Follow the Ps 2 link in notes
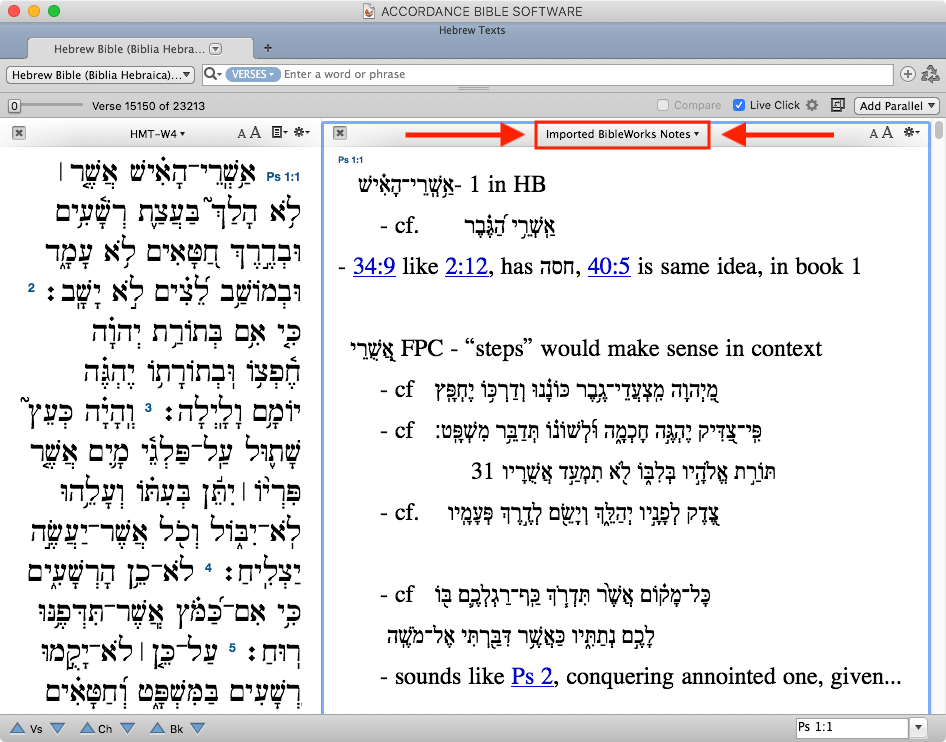Screen dimensions: 946x742 (x=532, y=676)
